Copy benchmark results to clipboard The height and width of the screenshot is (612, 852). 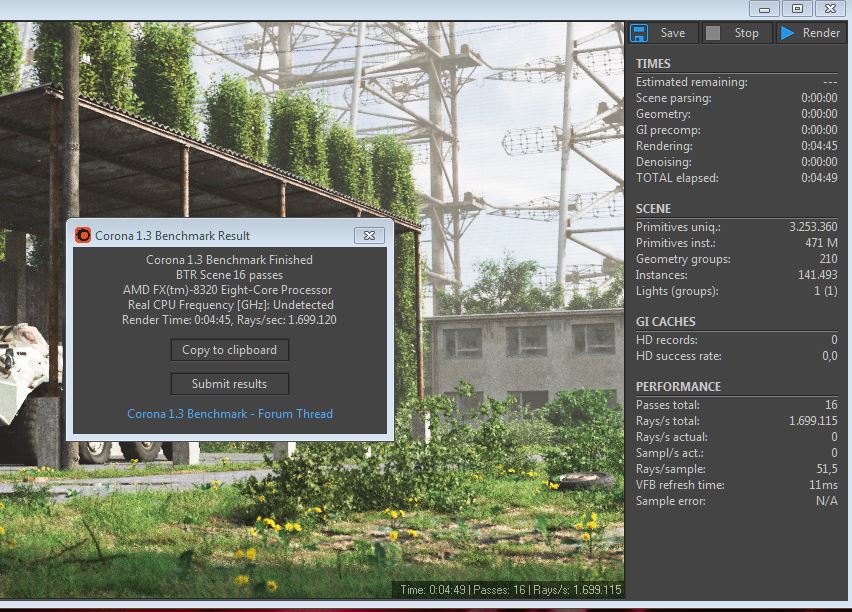(x=229, y=350)
